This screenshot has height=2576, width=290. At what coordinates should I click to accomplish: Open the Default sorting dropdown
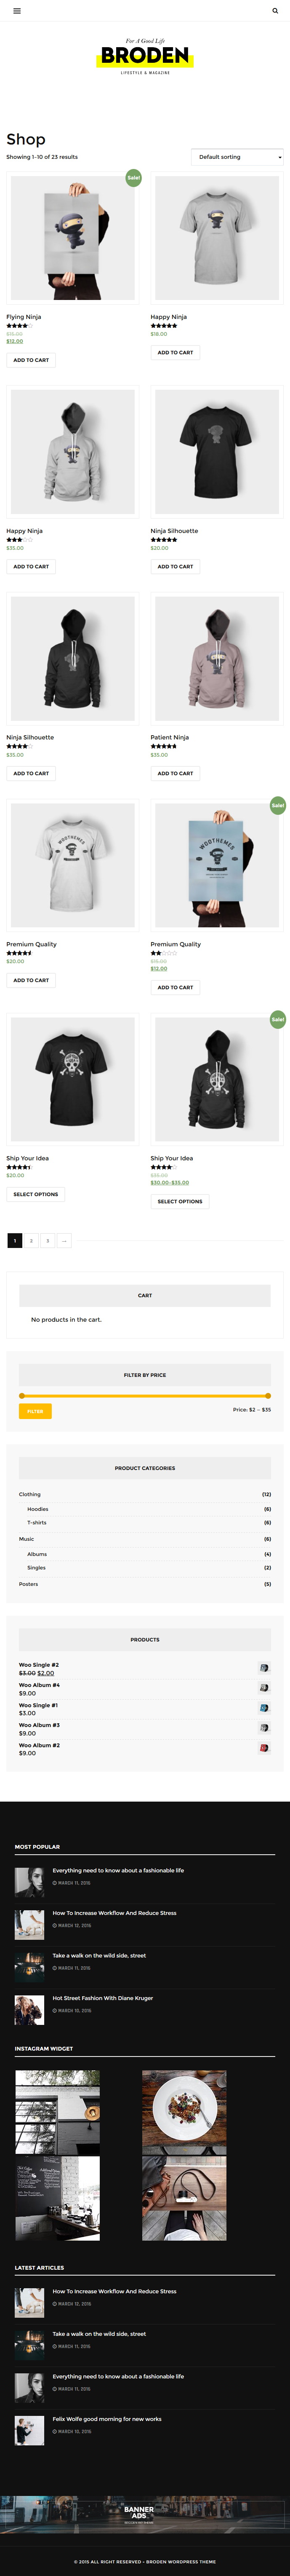point(237,157)
